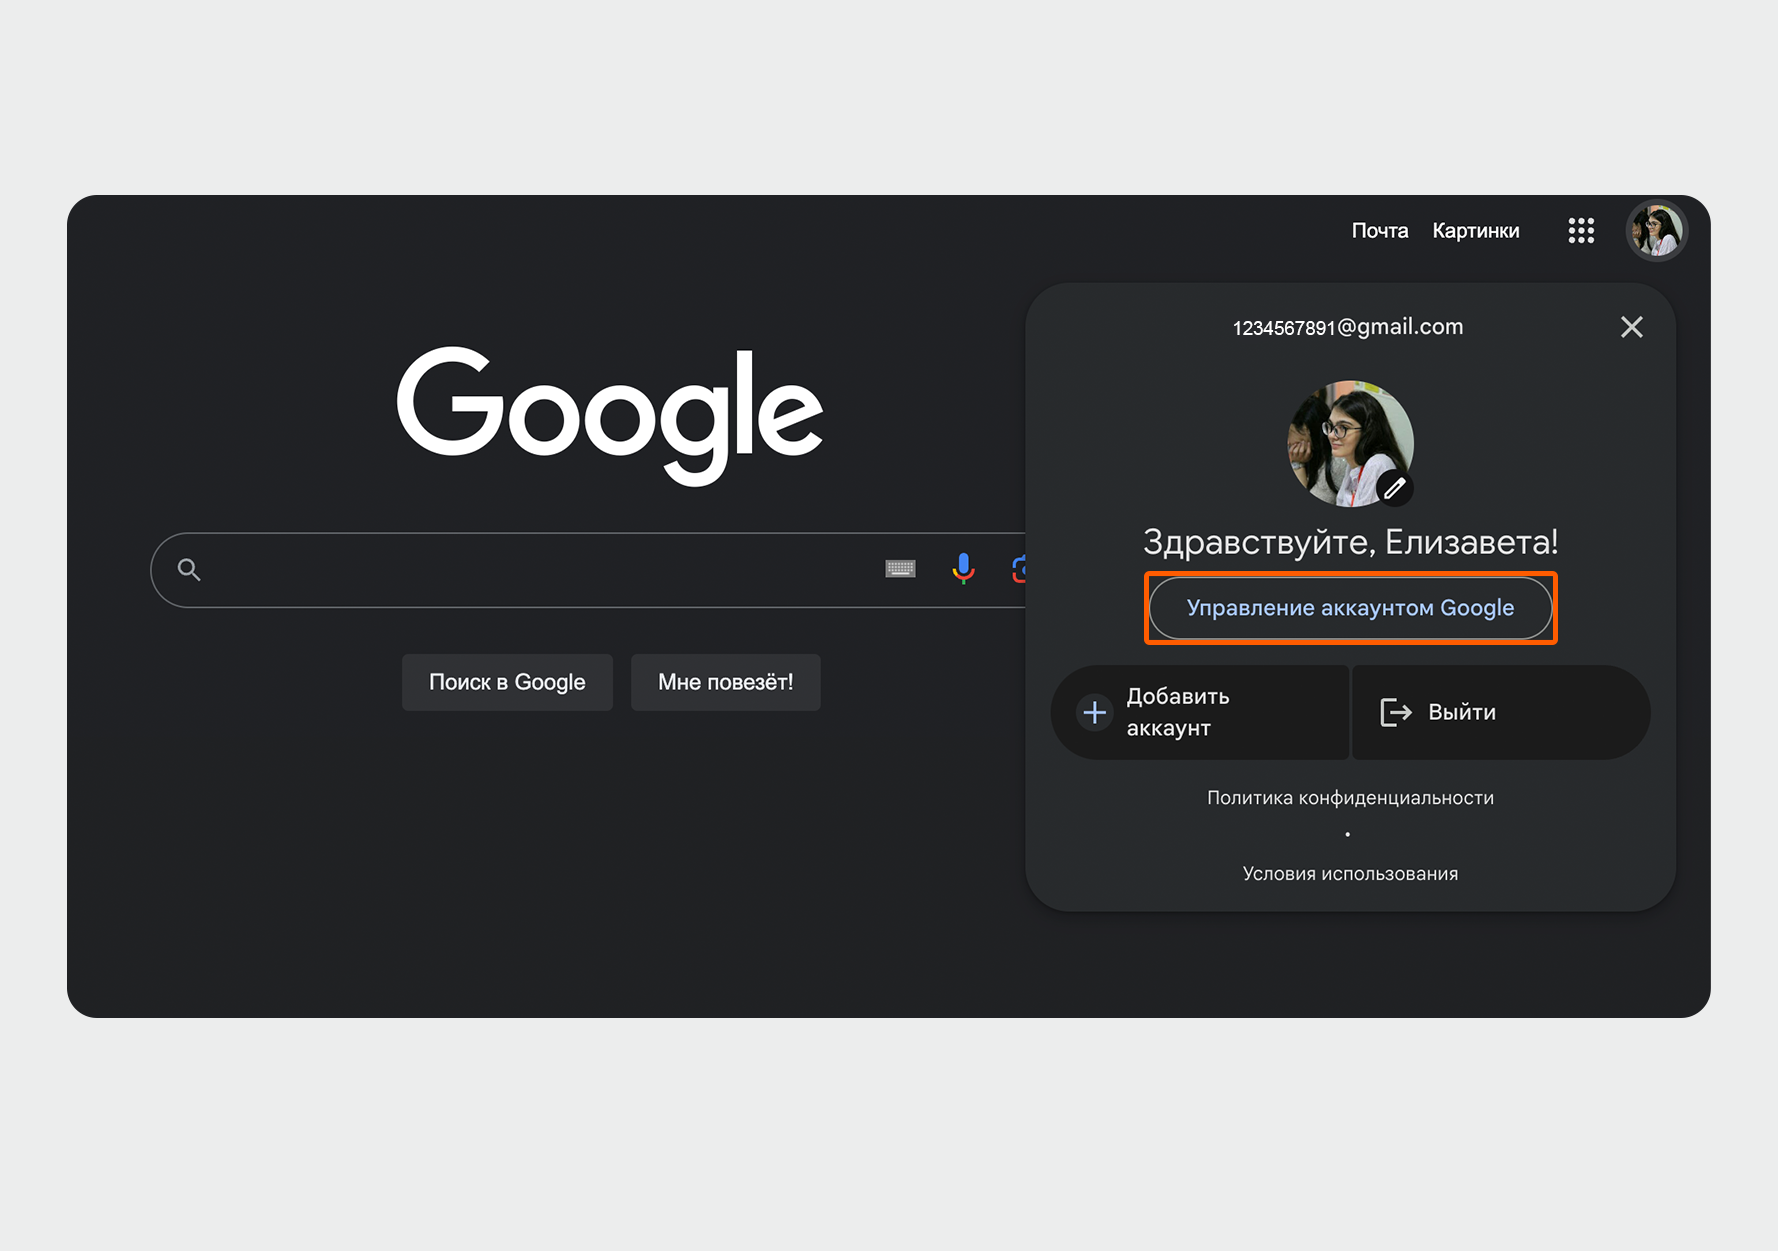Image resolution: width=1778 pixels, height=1251 pixels.
Task: Open the Google apps grid icon
Action: coord(1581,231)
